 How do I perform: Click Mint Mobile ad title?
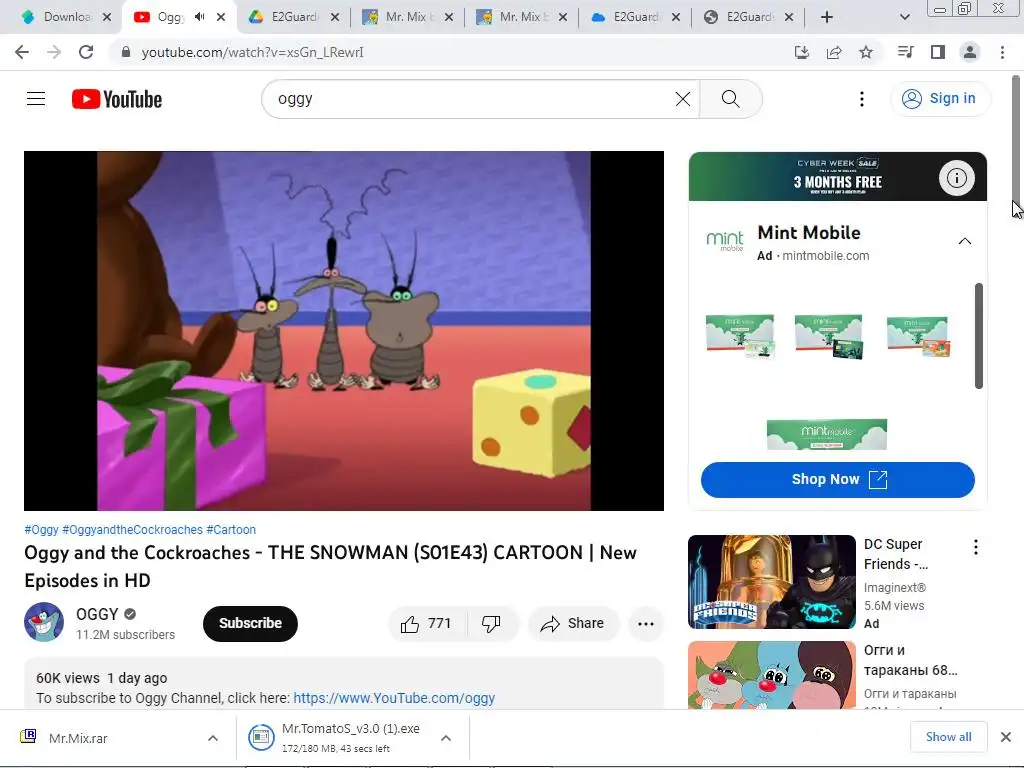coord(808,232)
